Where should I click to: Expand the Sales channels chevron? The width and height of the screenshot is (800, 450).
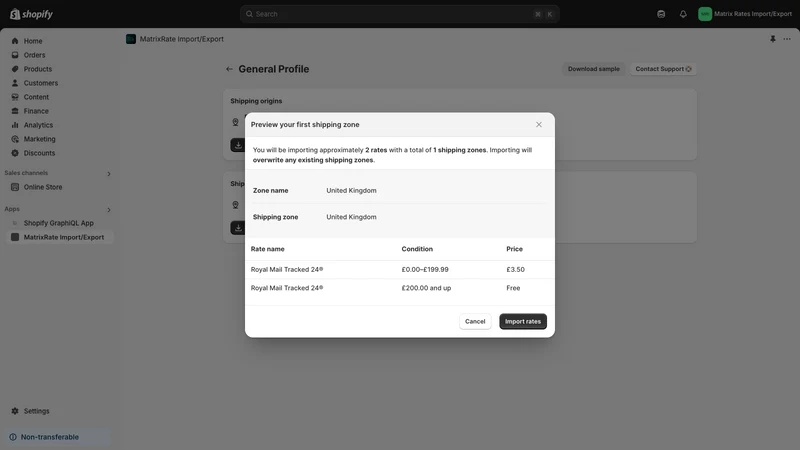click(109, 174)
